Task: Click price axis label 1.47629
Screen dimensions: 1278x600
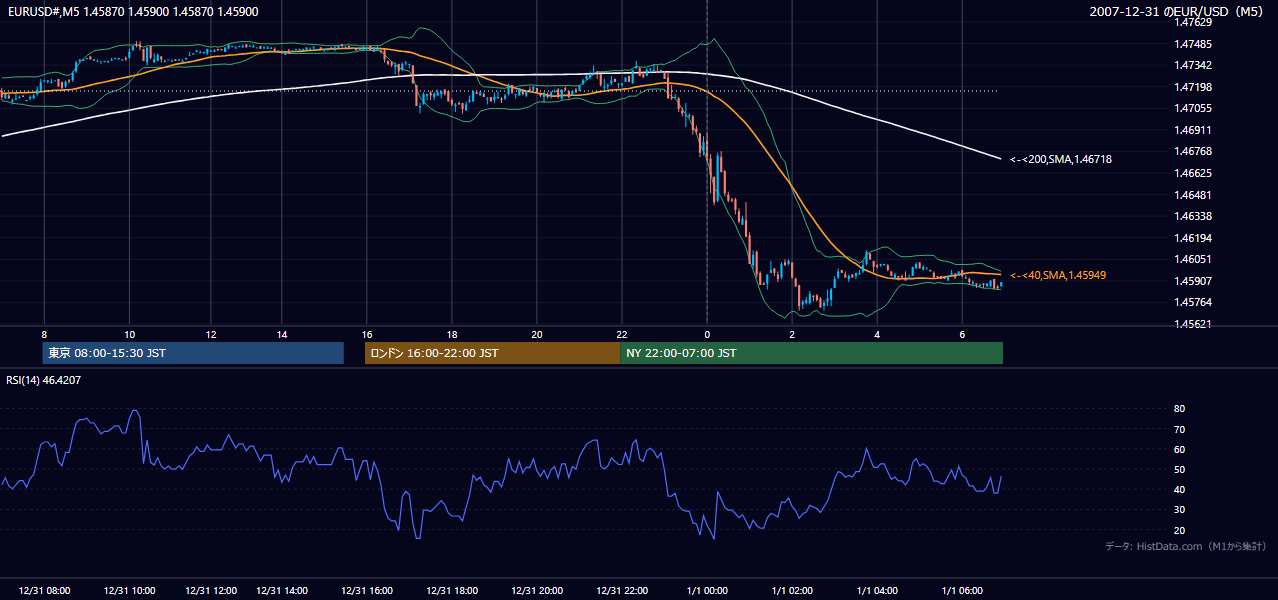Action: coord(1193,22)
